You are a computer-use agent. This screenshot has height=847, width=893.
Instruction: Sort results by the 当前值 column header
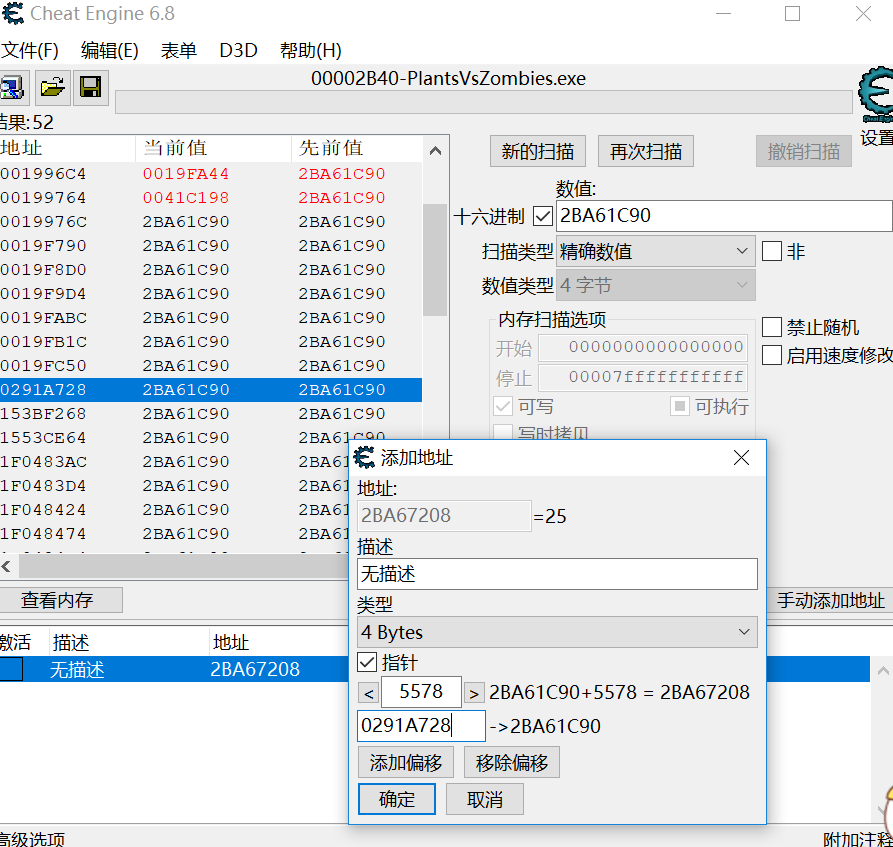[x=214, y=148]
